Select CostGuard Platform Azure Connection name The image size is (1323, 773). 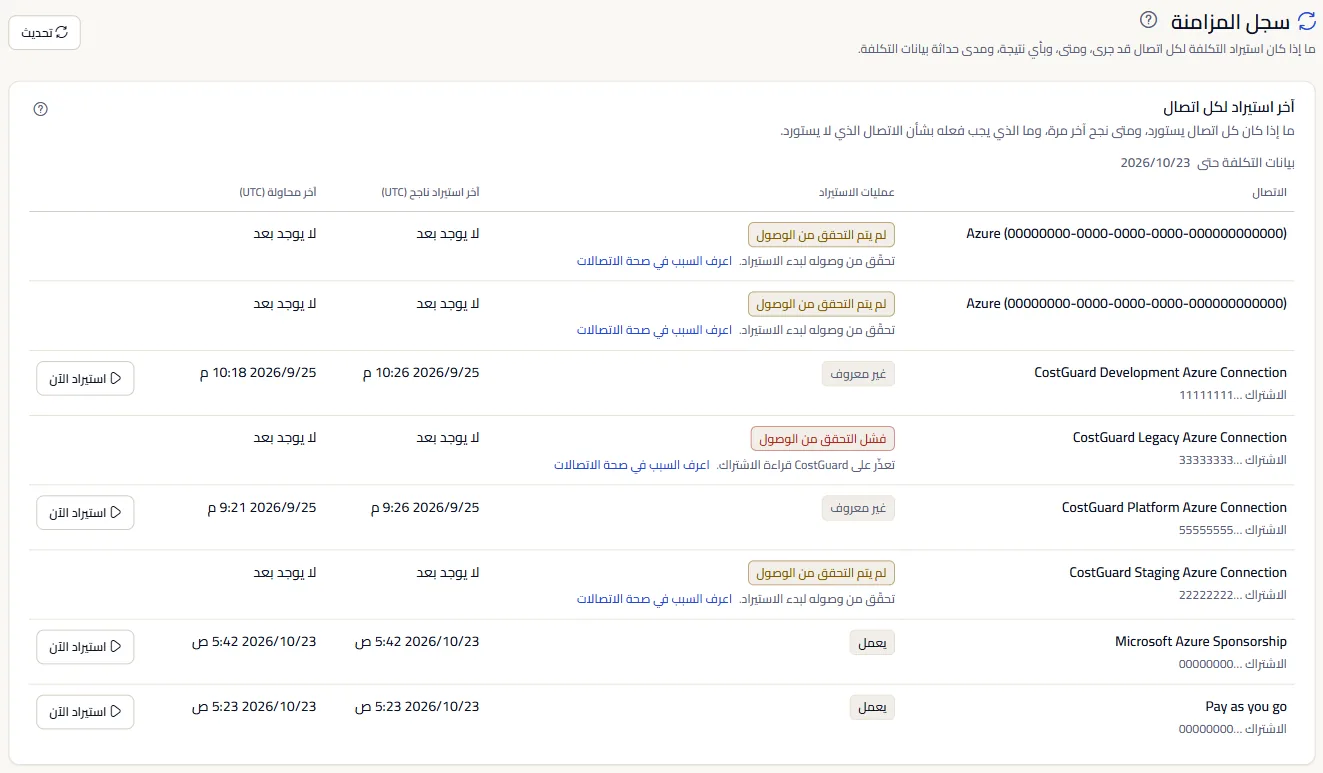point(1174,507)
